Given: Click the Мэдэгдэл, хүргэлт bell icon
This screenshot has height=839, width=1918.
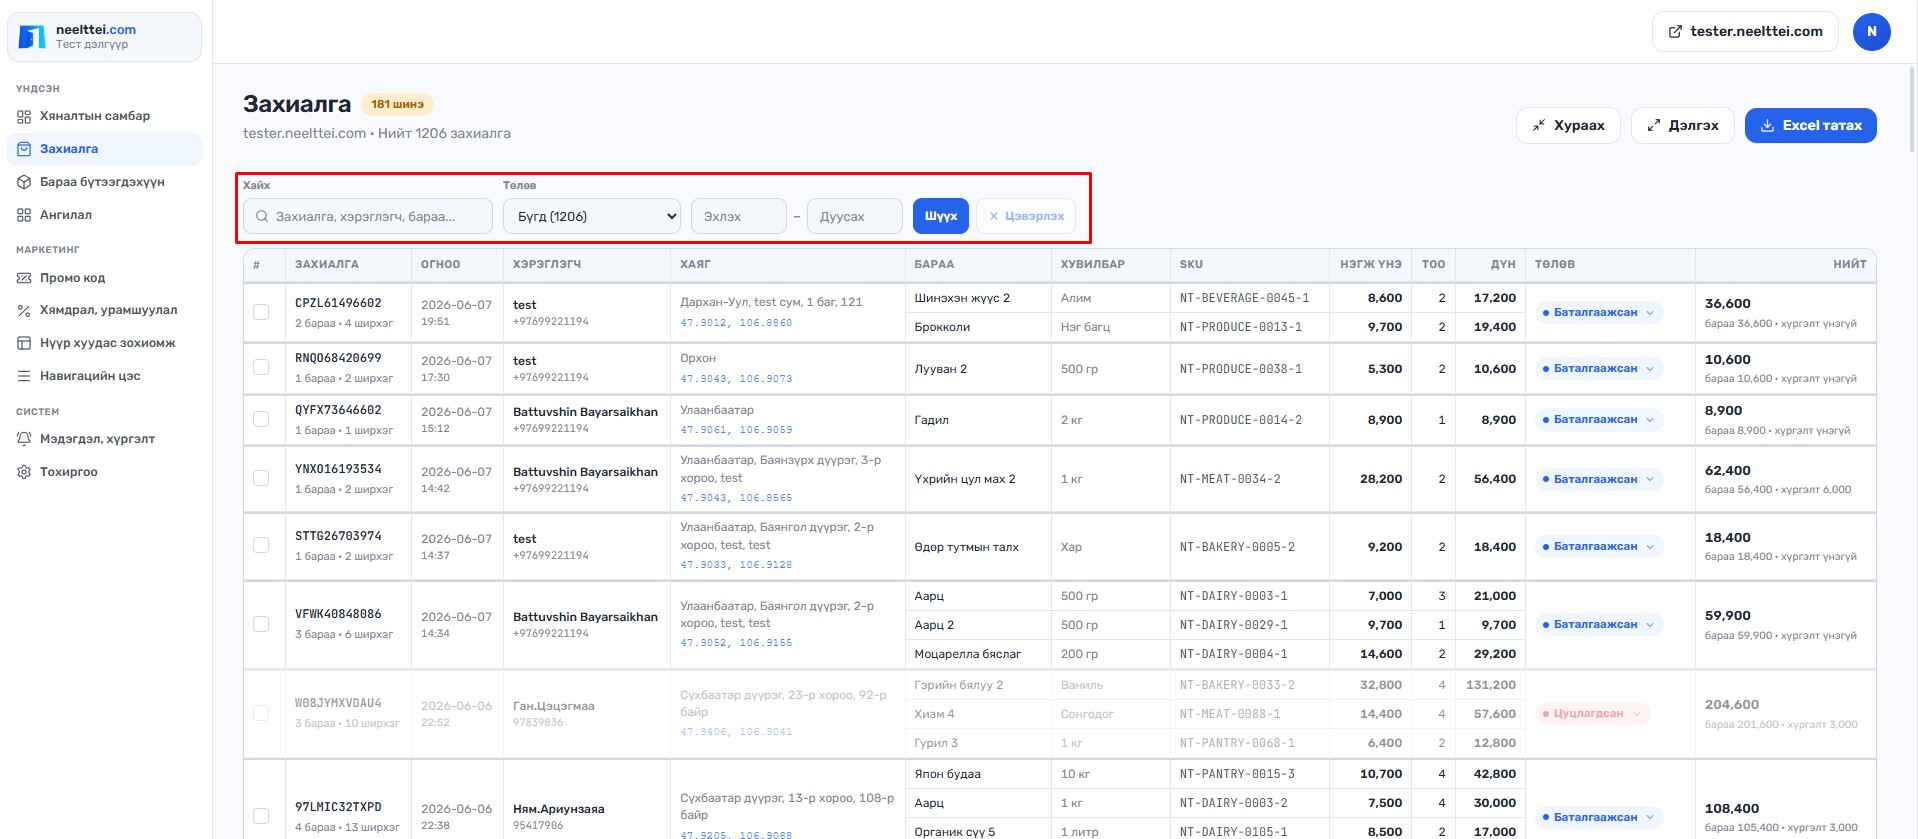Looking at the screenshot, I should tap(24, 439).
